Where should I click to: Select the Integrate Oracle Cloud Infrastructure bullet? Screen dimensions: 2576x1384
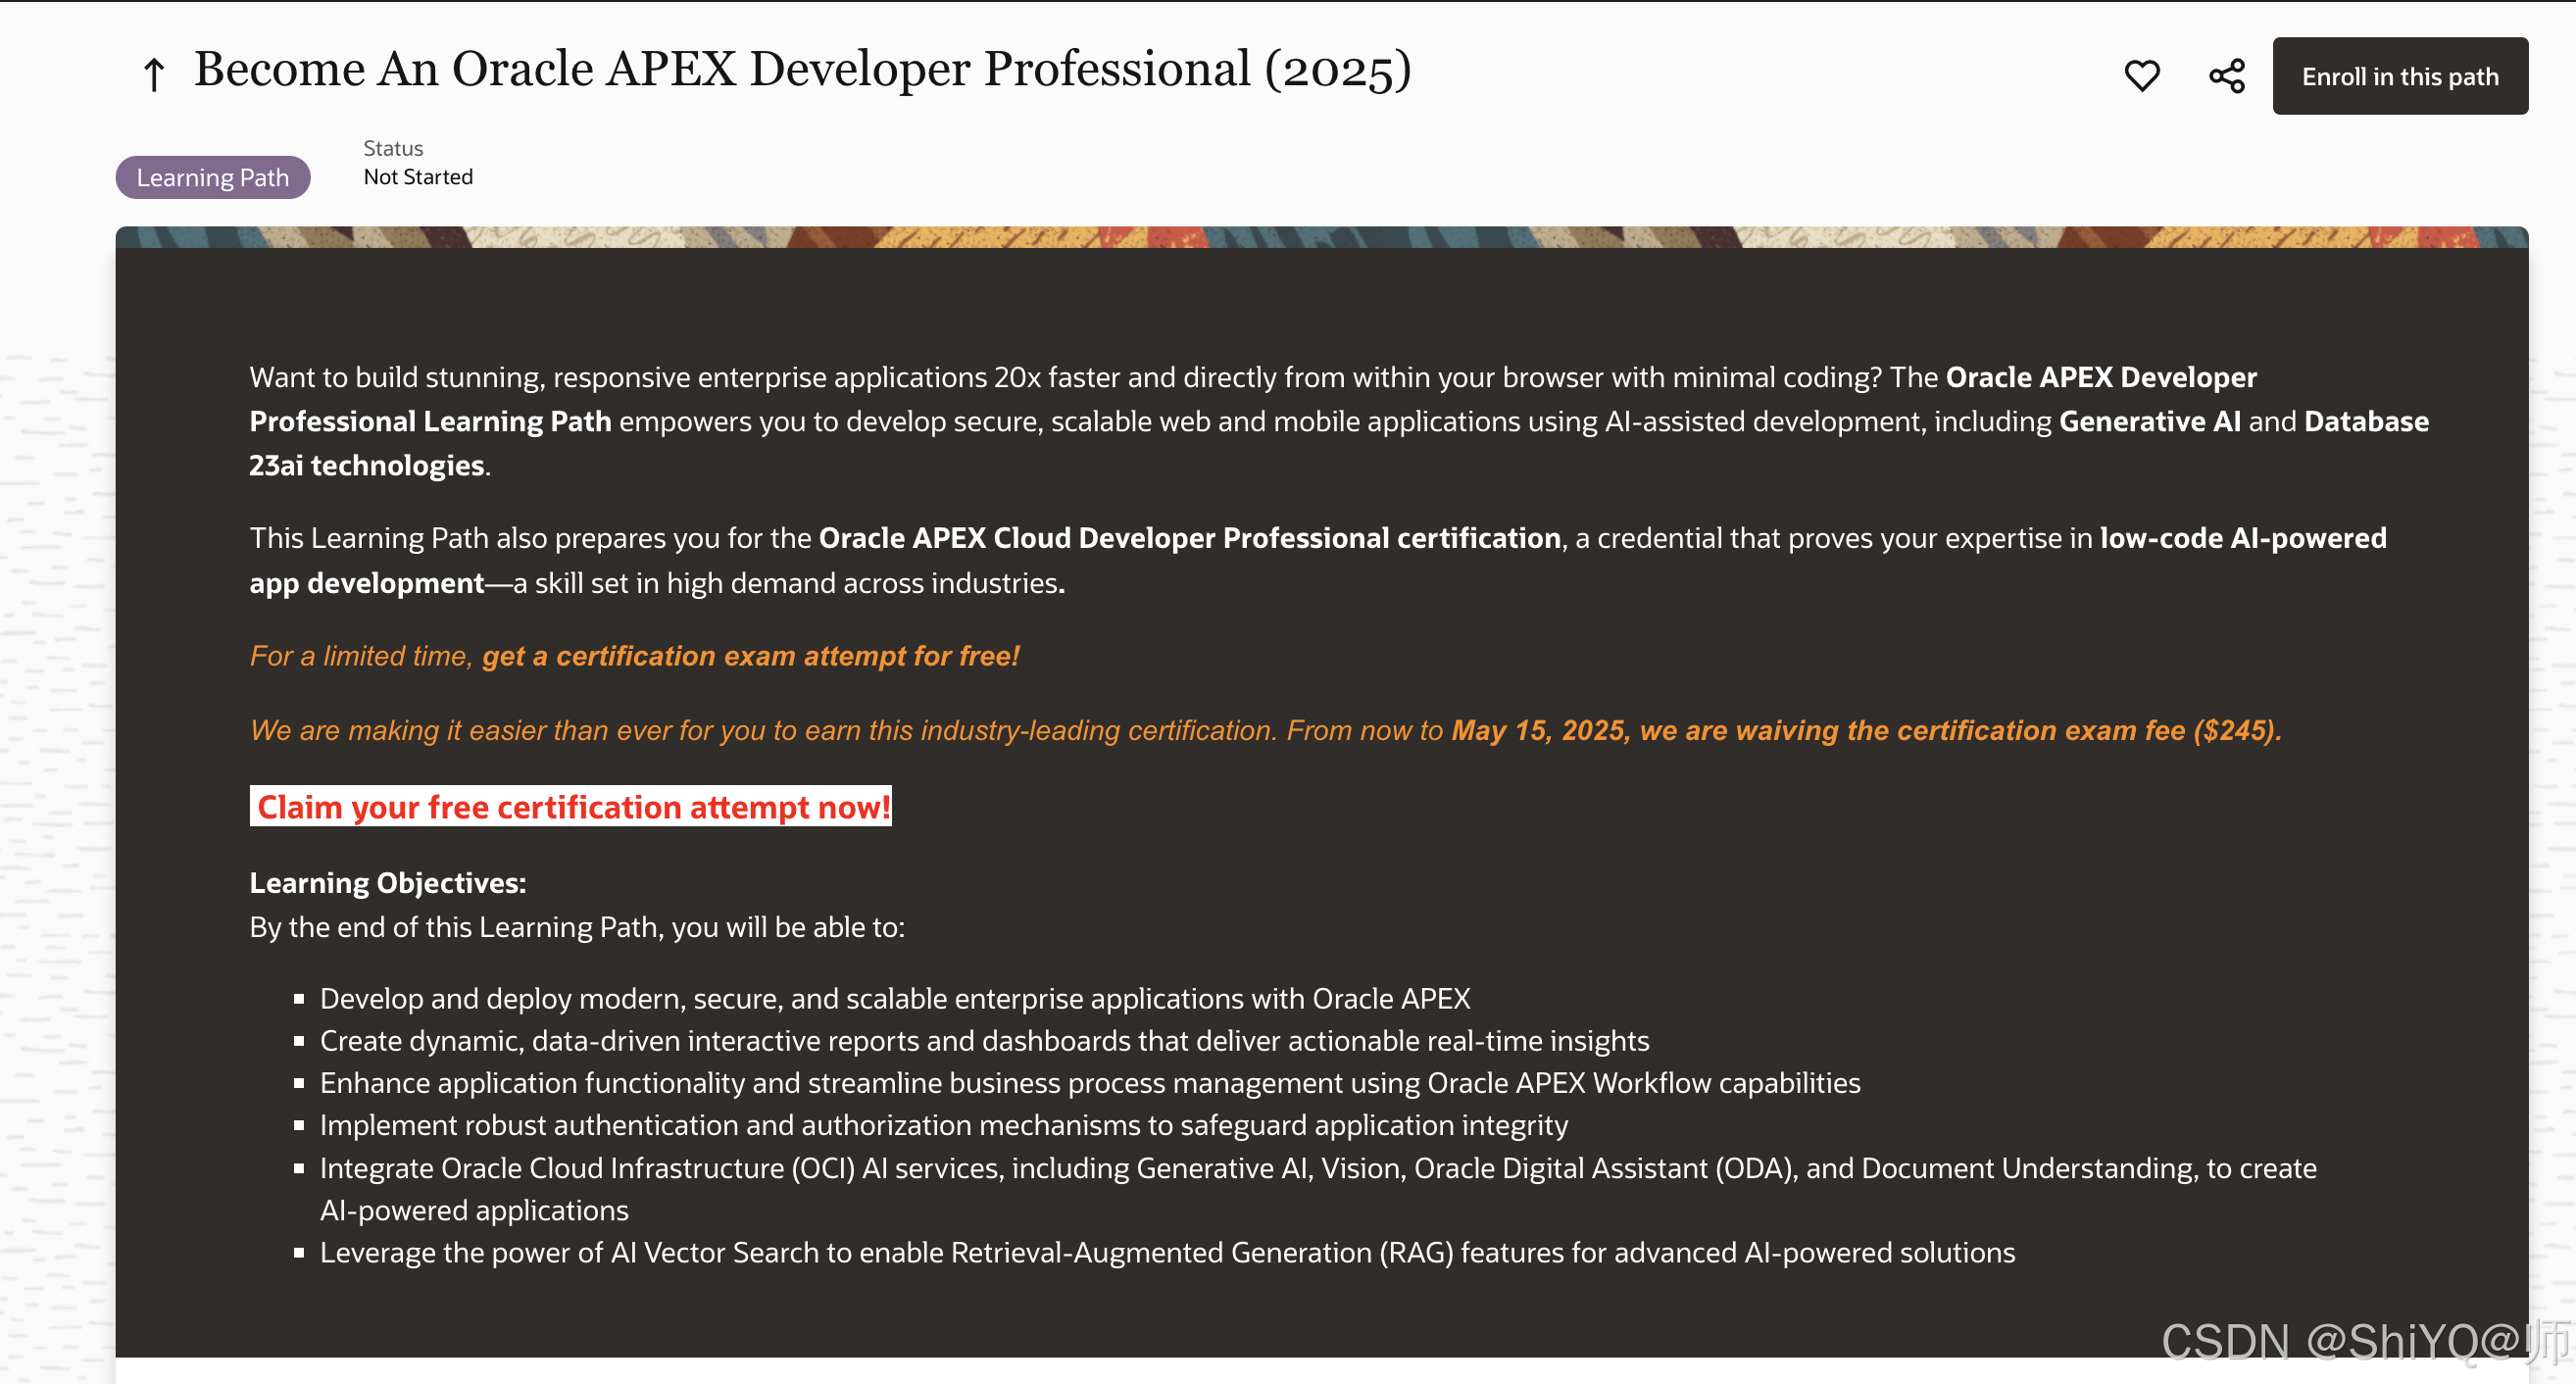pos(1317,1167)
